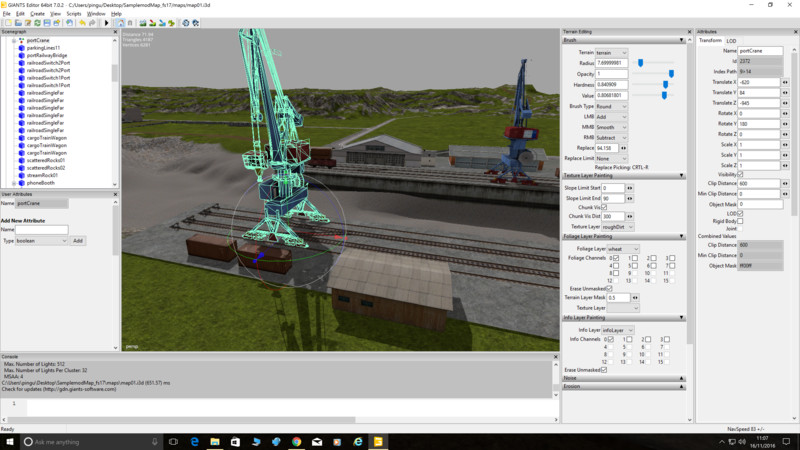Adjust the Opacity slider handle
Screen dimensions: 800x450
[x=671, y=74]
